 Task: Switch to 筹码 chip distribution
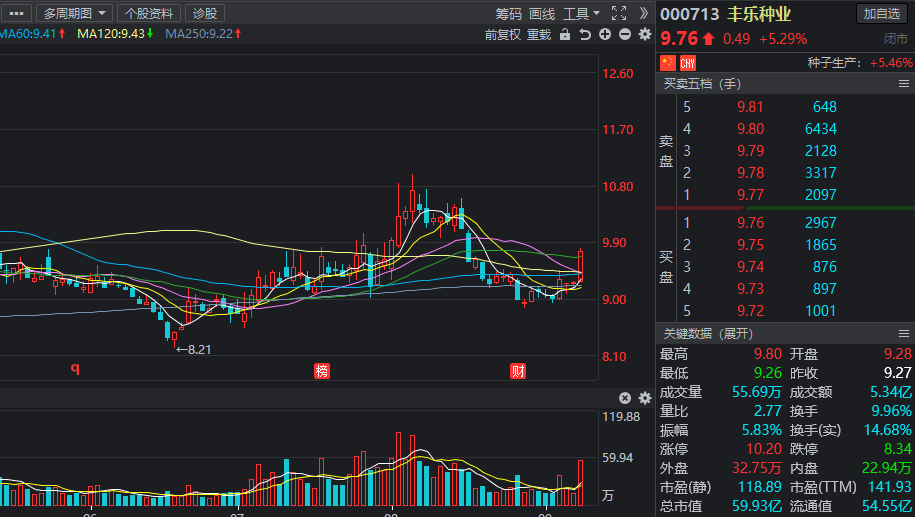click(508, 13)
